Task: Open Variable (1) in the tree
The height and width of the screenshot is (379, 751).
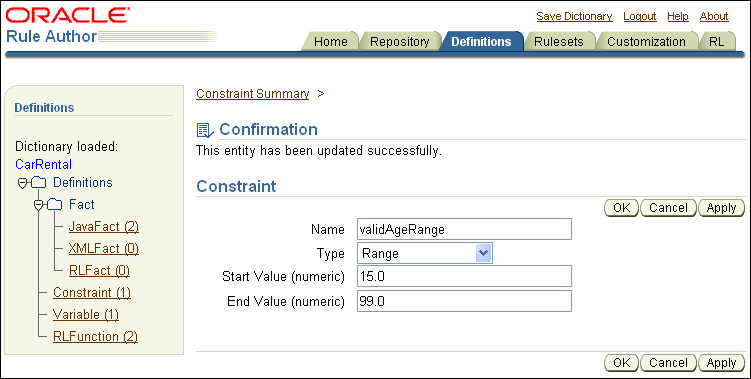Action: point(86,314)
